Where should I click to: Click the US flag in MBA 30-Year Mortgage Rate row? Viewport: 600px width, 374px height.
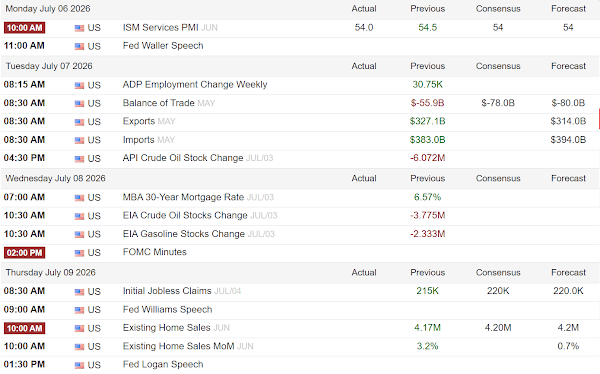click(79, 198)
